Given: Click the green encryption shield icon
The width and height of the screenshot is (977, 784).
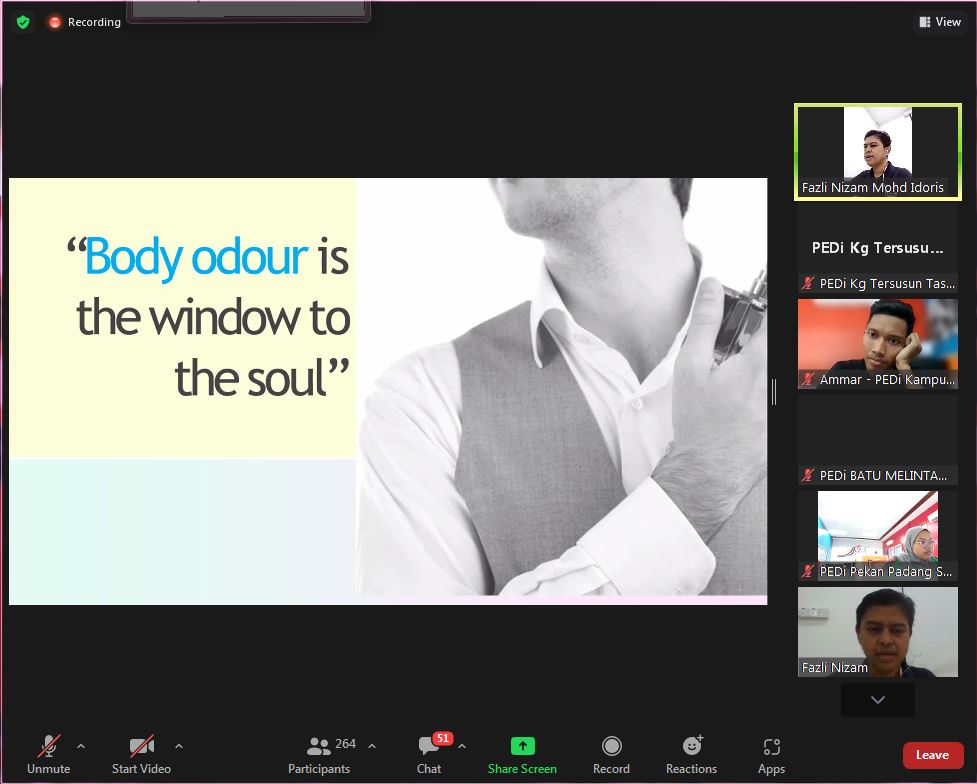Looking at the screenshot, I should pos(23,22).
